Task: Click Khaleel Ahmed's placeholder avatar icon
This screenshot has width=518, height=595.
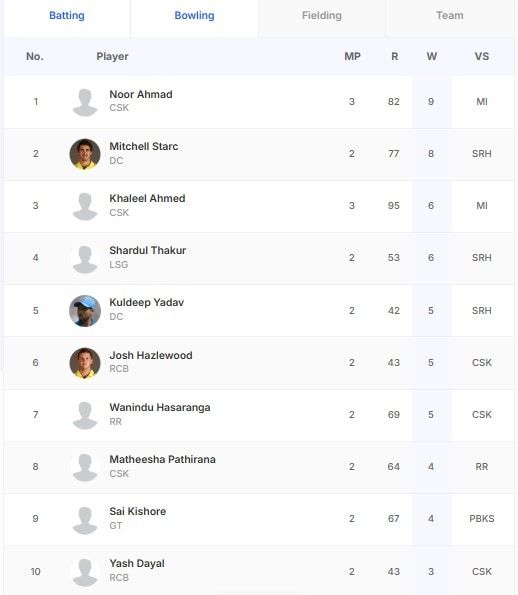Action: [x=85, y=206]
